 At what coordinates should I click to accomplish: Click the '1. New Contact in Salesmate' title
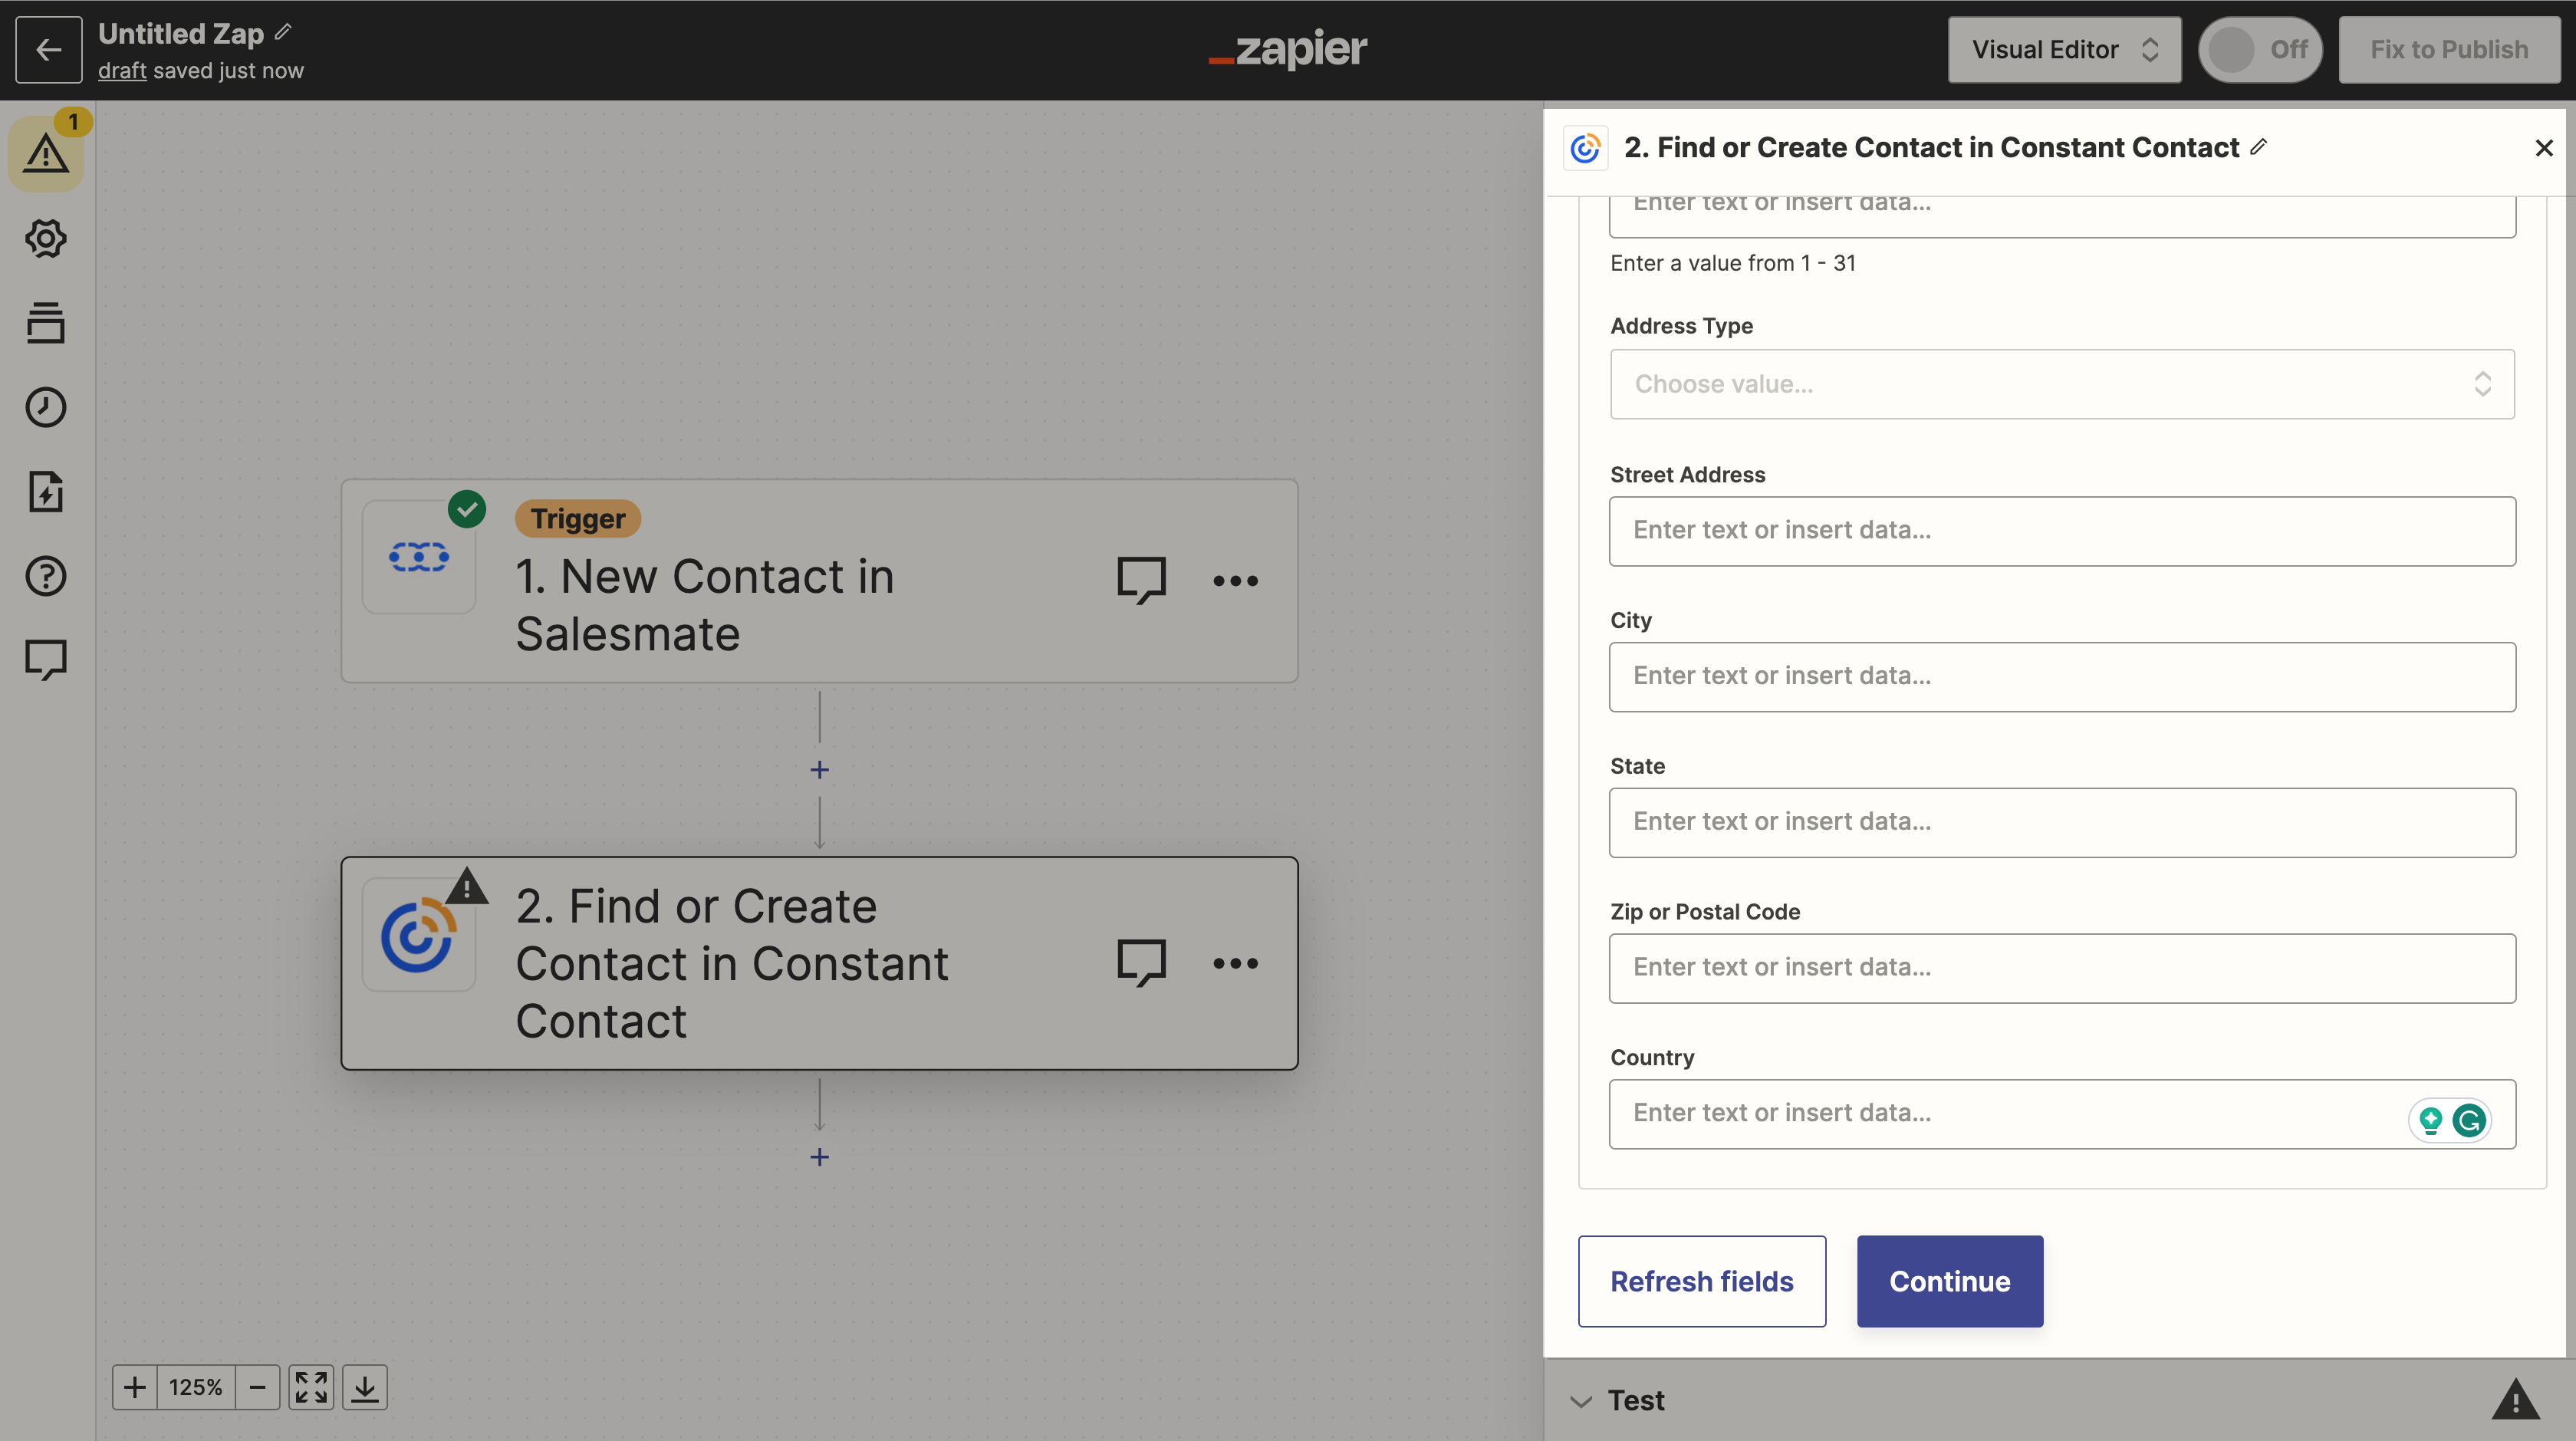[x=704, y=605]
